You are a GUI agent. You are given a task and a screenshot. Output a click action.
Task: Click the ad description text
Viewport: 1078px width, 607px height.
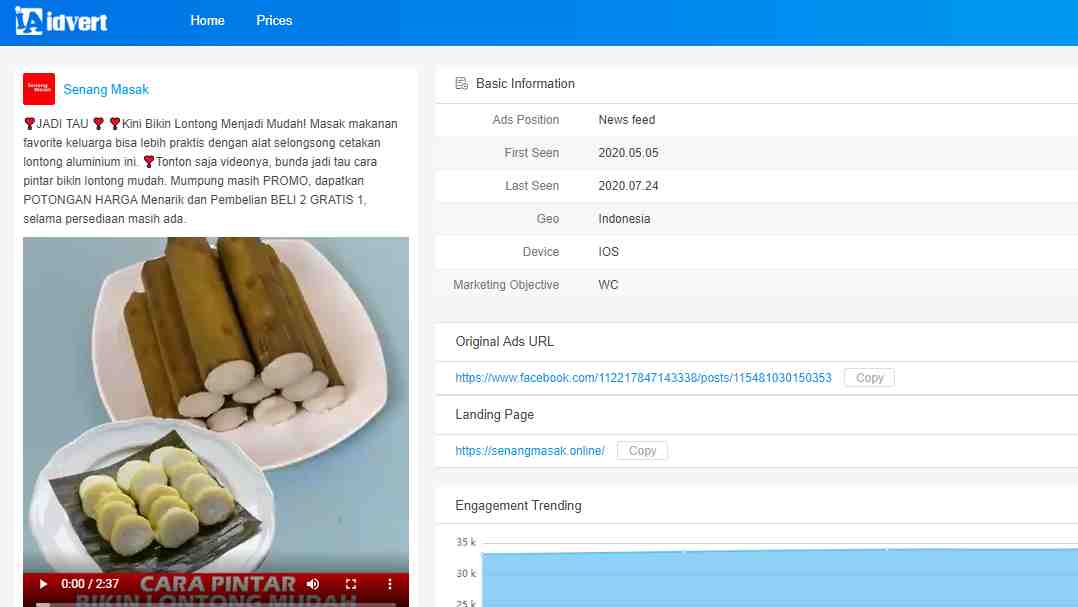click(210, 171)
